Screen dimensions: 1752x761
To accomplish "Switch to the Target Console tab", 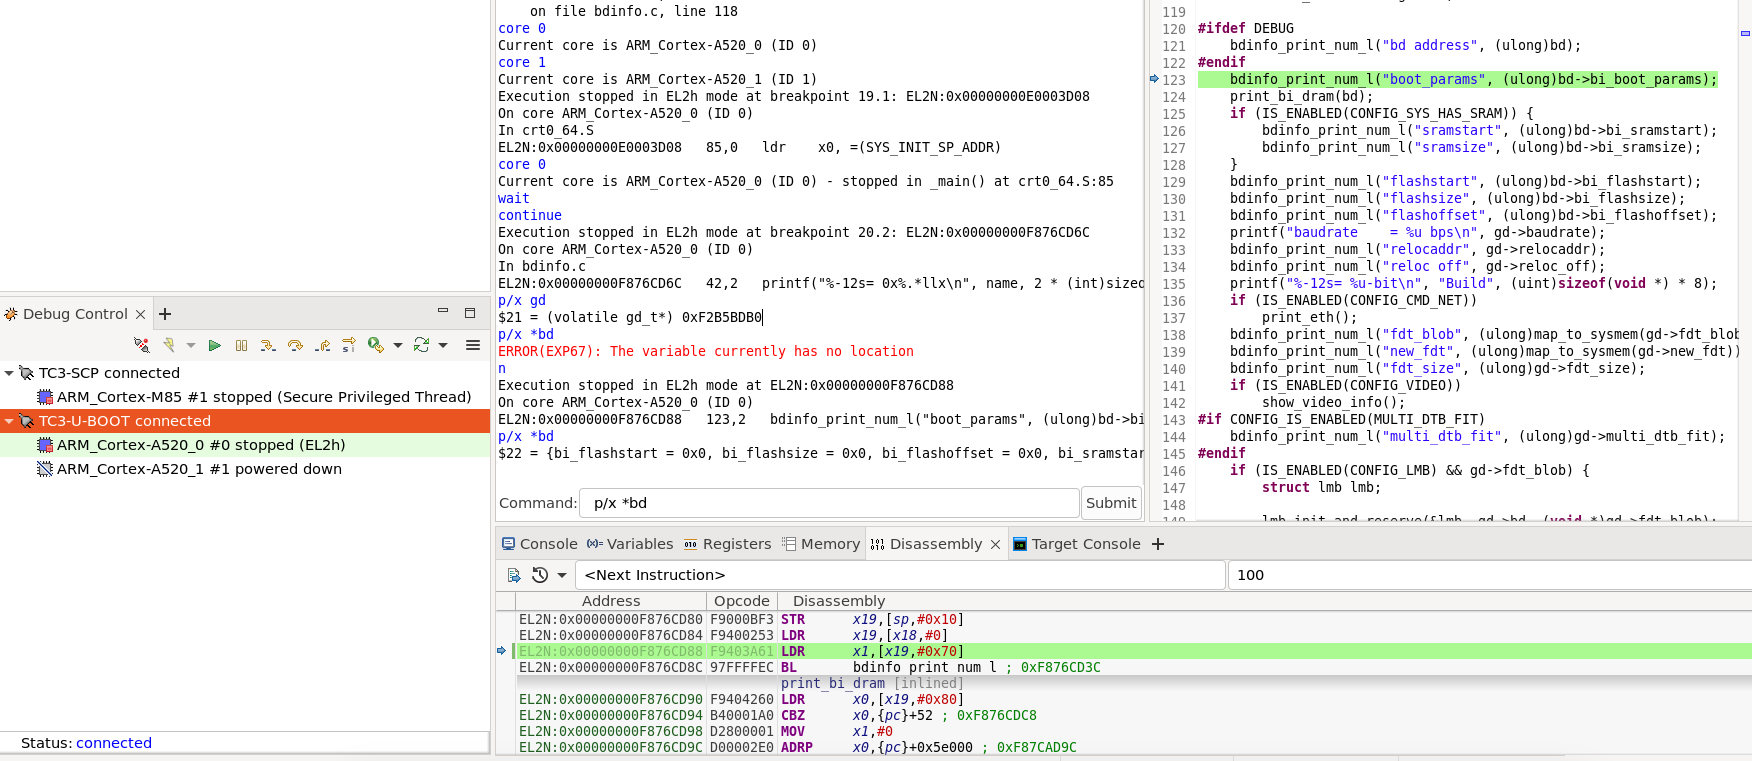I will (1077, 544).
